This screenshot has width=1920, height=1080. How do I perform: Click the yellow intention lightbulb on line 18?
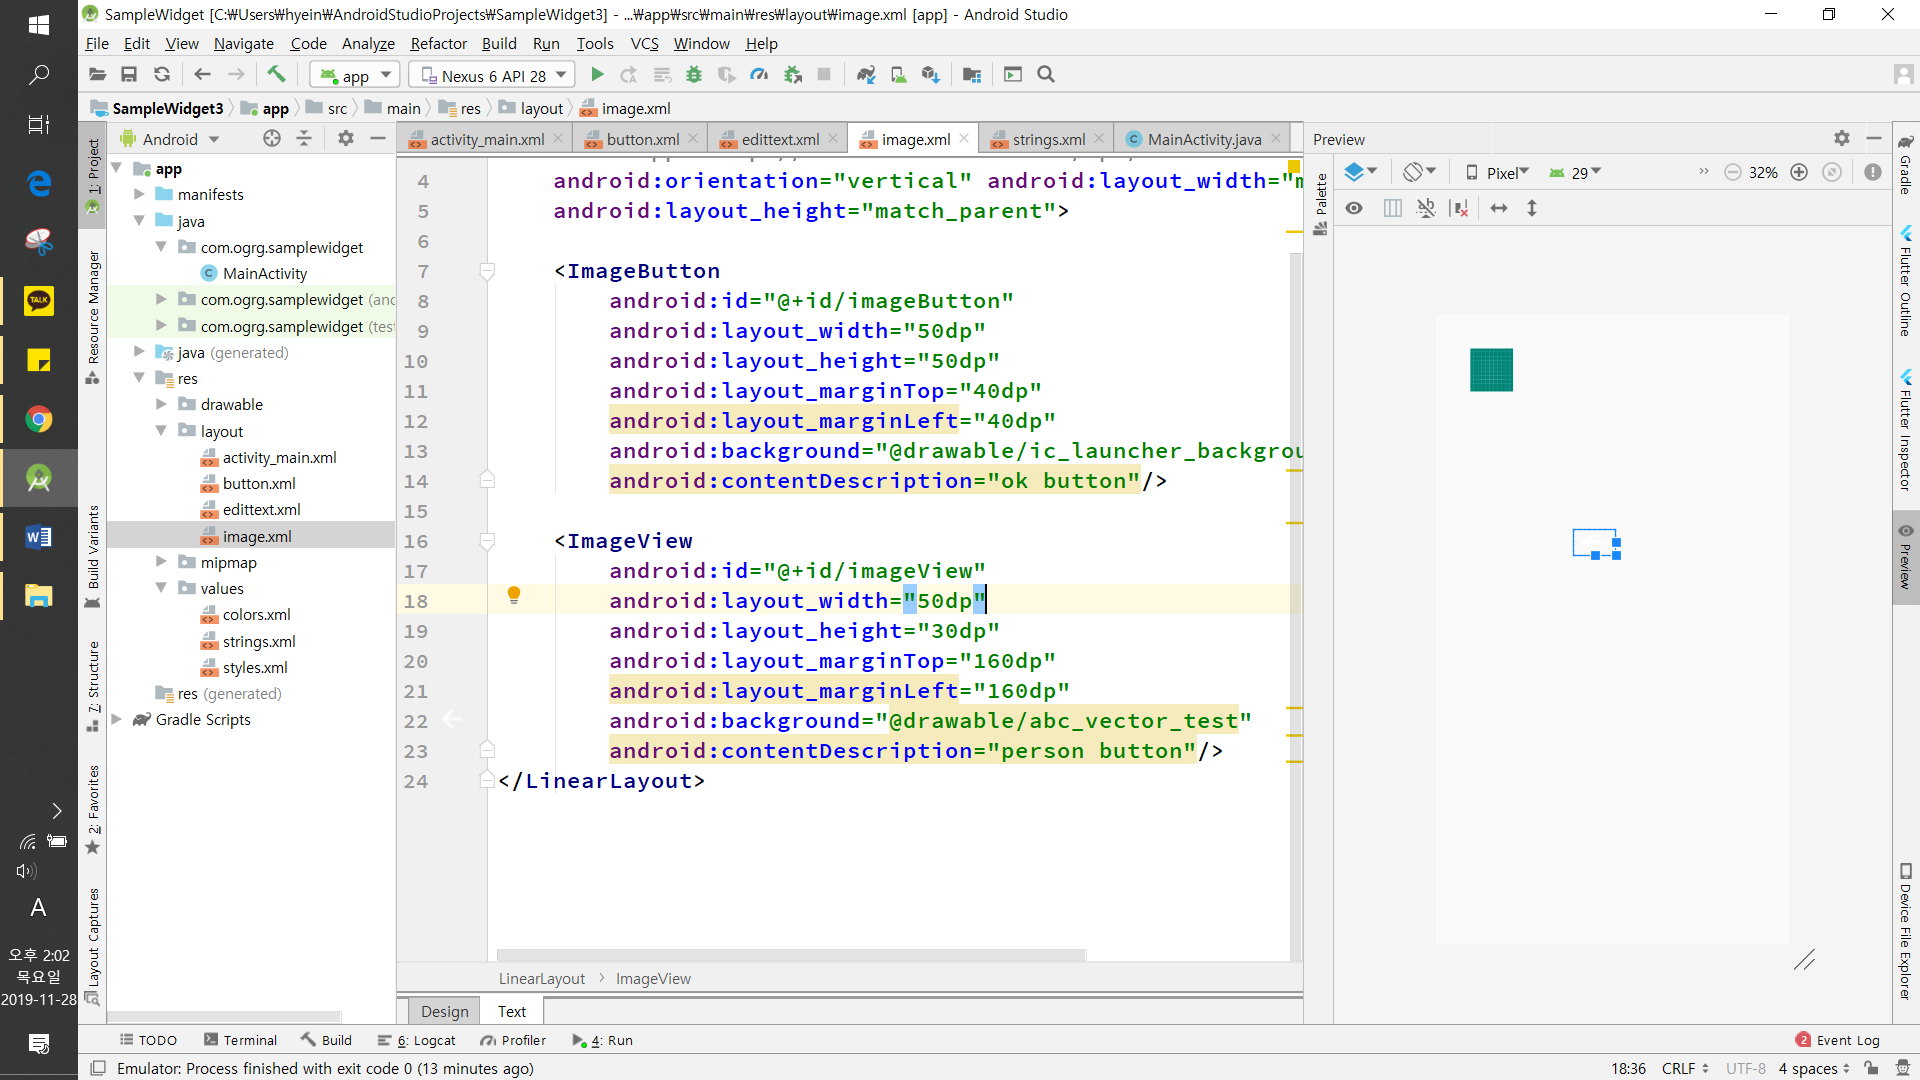514,596
